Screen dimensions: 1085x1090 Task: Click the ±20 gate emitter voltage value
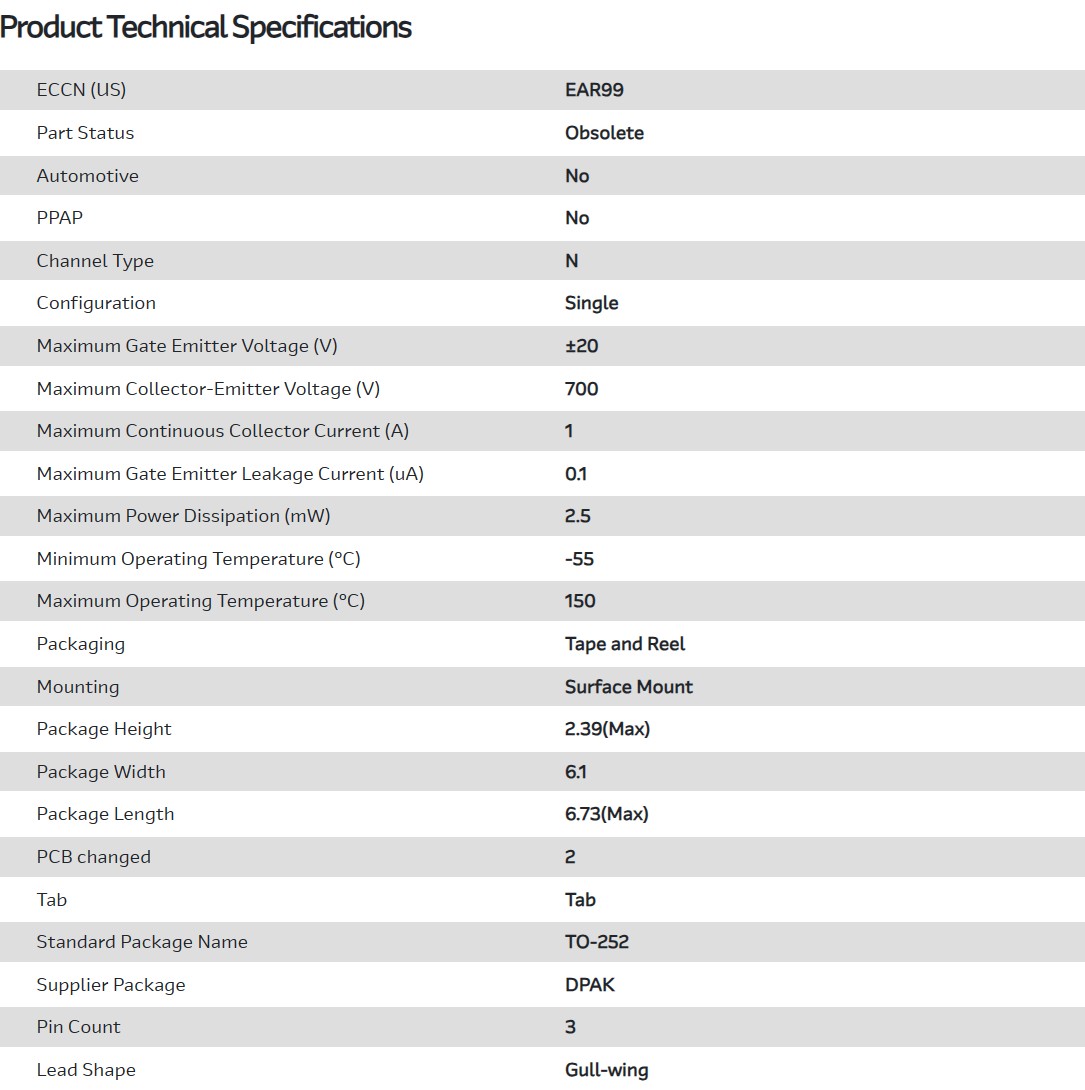581,346
